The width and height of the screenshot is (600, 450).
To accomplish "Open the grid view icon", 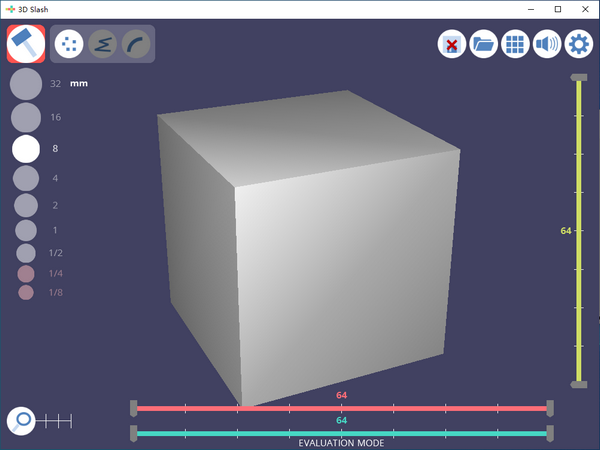I will click(515, 44).
